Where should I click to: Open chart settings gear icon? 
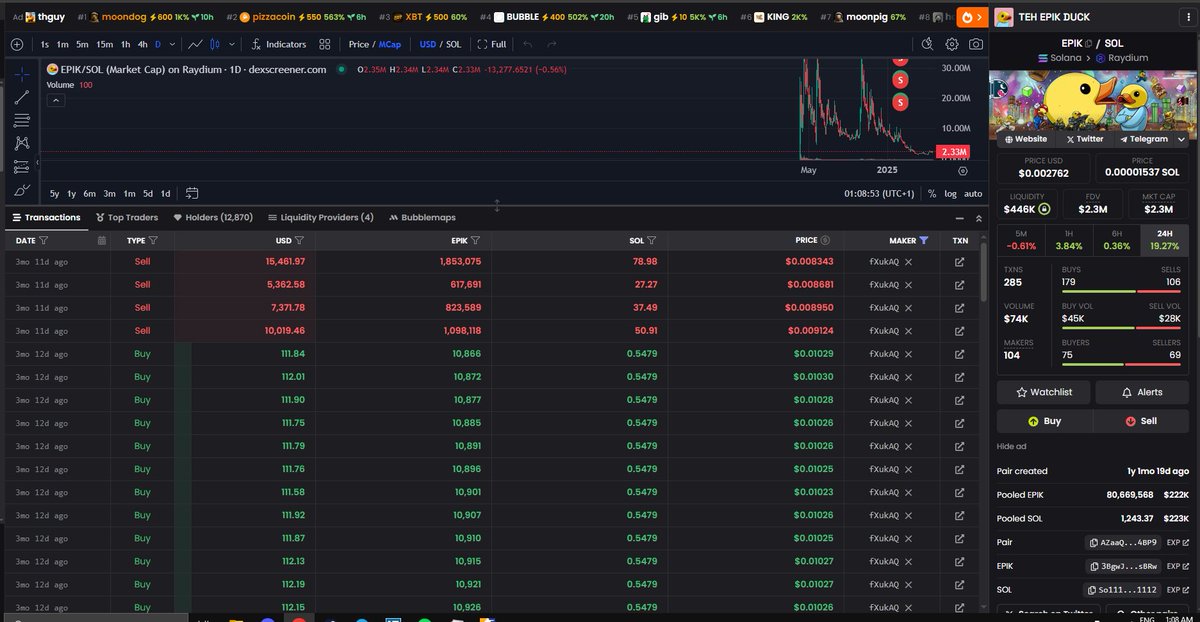coord(951,44)
